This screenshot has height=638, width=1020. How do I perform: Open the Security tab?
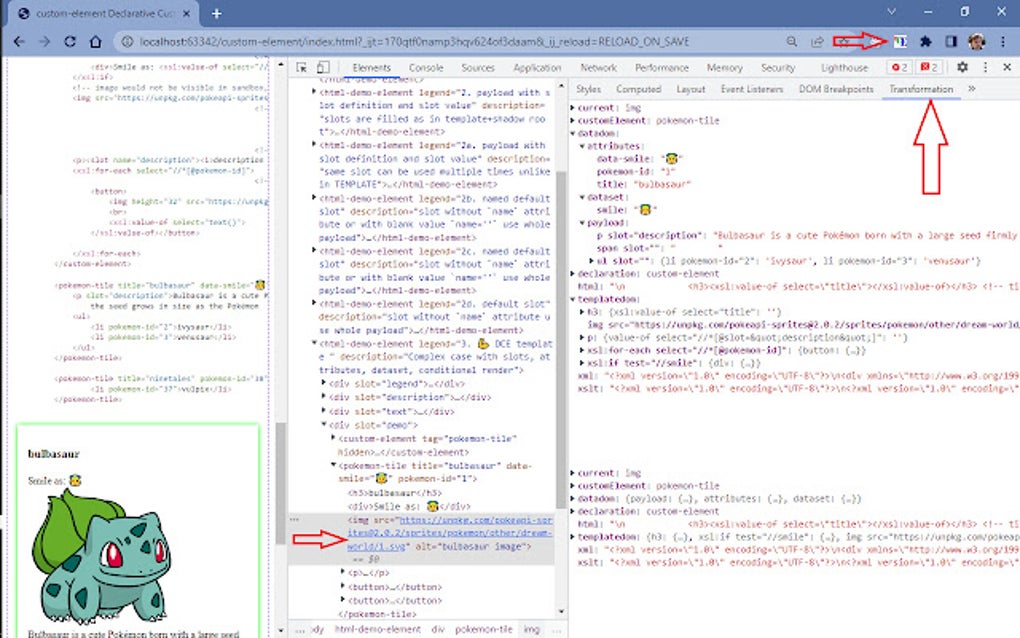point(778,68)
